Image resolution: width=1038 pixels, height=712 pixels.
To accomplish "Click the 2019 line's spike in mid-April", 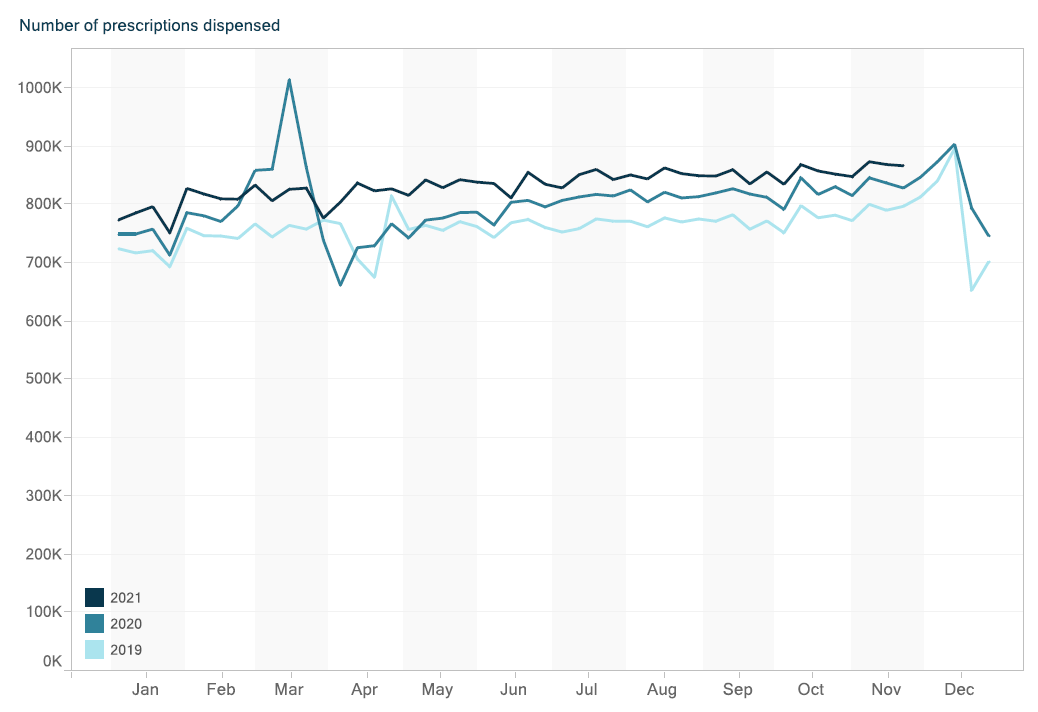I will [392, 196].
